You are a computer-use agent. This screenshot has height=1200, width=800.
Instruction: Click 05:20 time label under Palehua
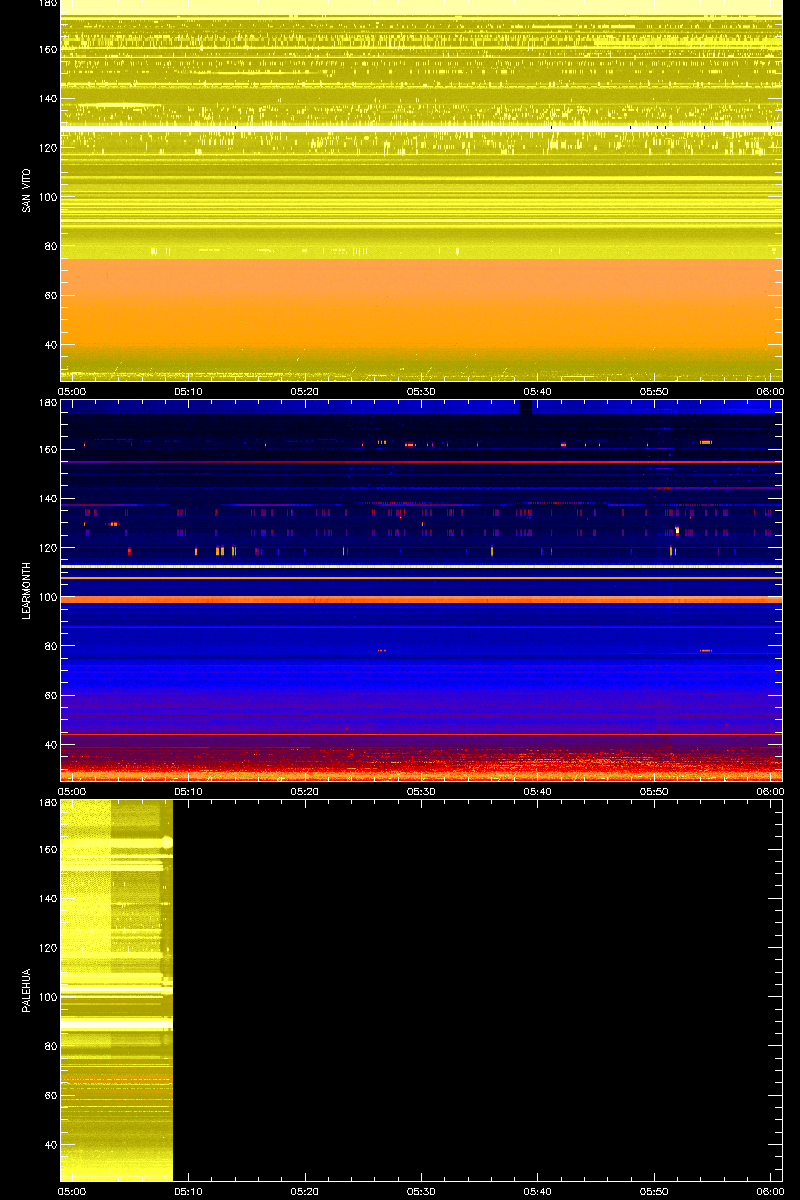[305, 1191]
